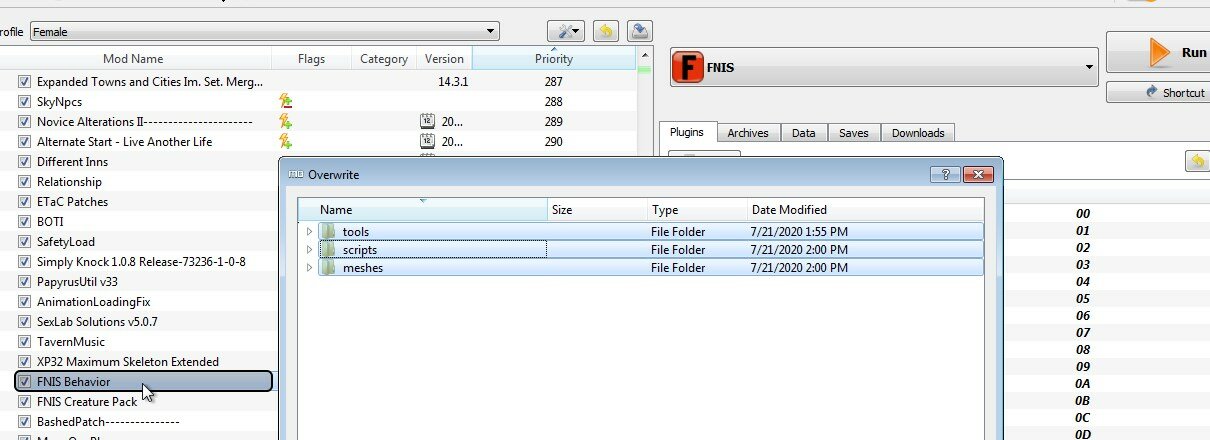Open the Female profile dropdown
This screenshot has height=440, width=1210.
coord(264,32)
